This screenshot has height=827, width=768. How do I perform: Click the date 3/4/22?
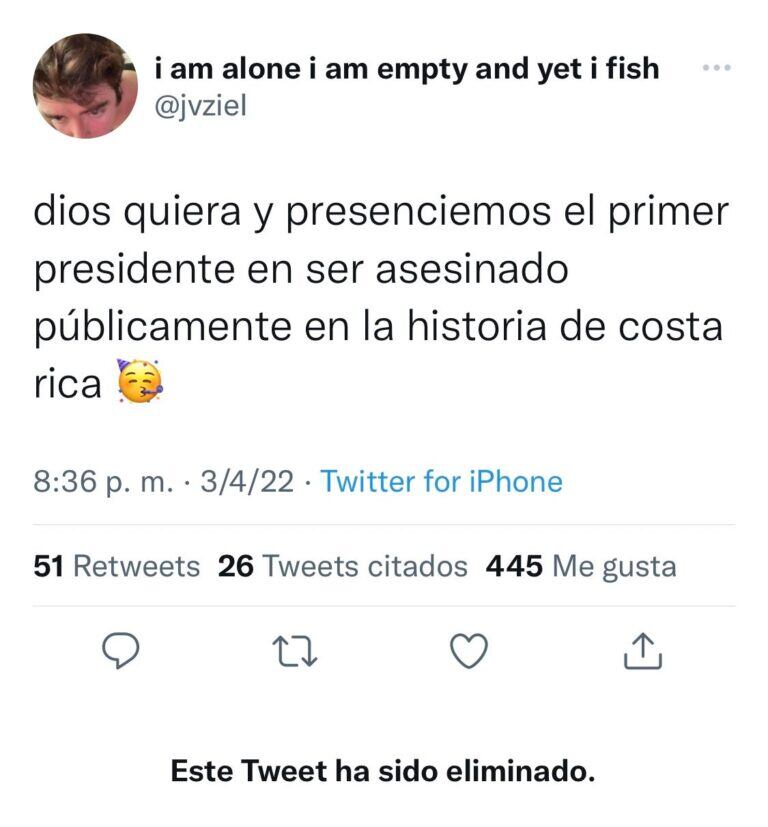[245, 481]
